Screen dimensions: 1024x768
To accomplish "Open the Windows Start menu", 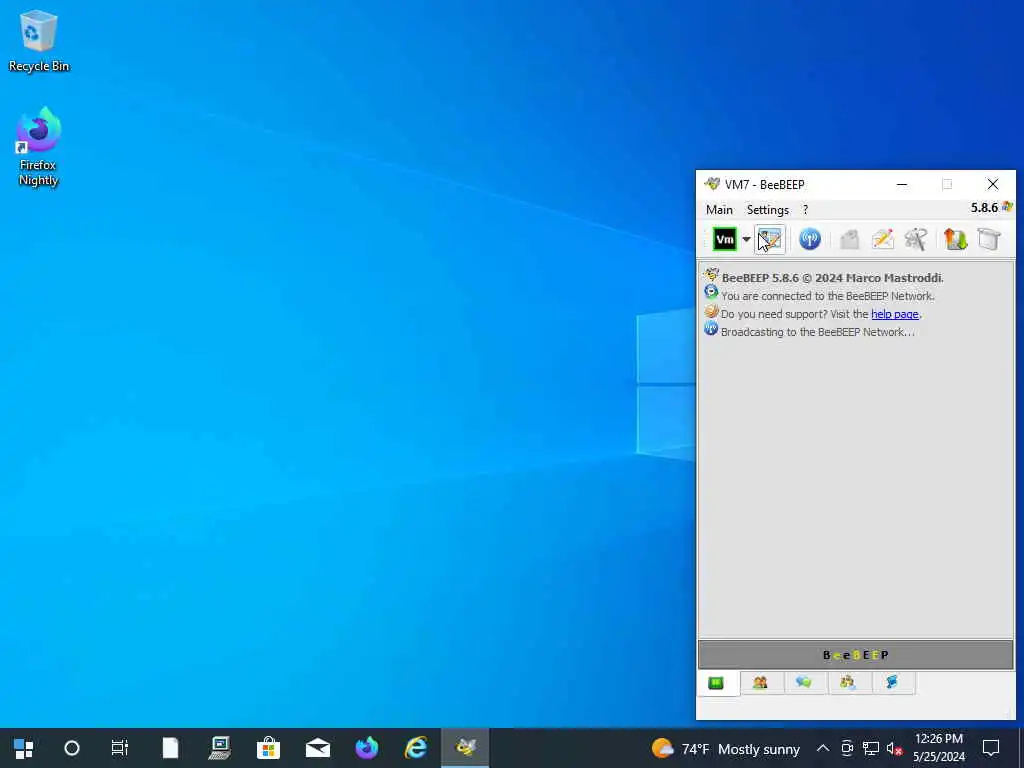I will point(24,748).
